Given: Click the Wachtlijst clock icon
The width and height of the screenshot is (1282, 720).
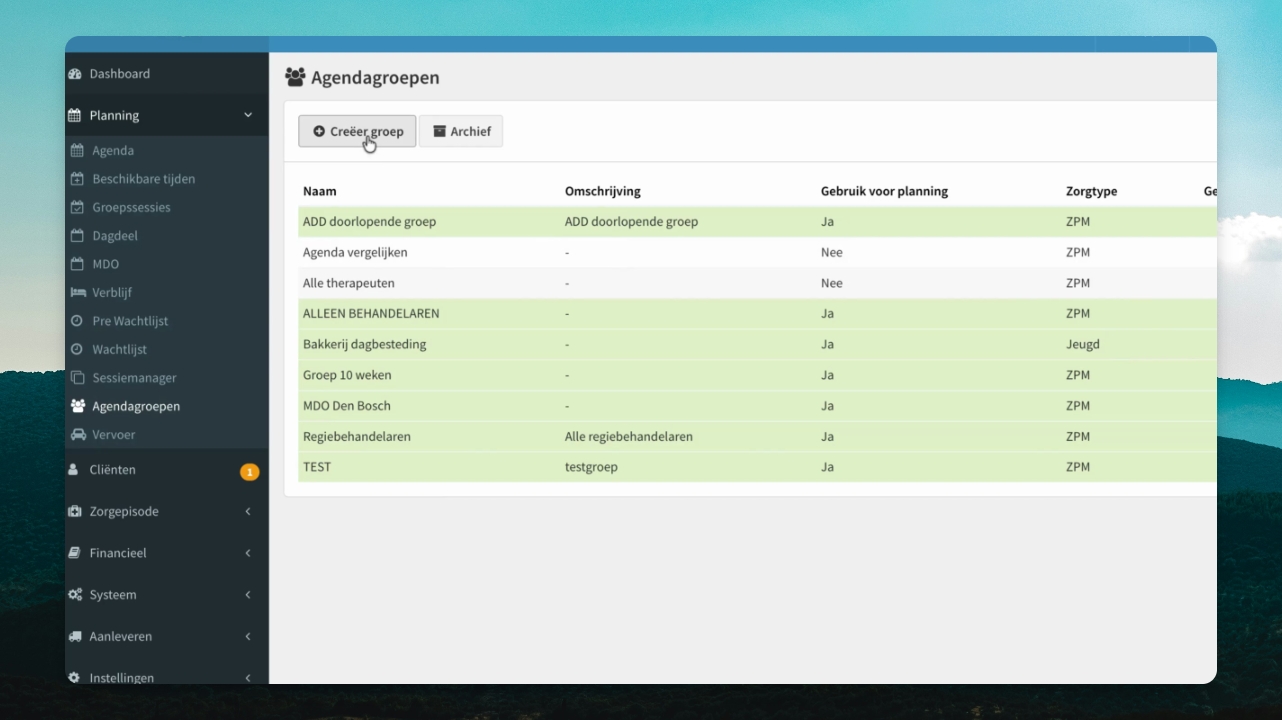Looking at the screenshot, I should click(78, 350).
